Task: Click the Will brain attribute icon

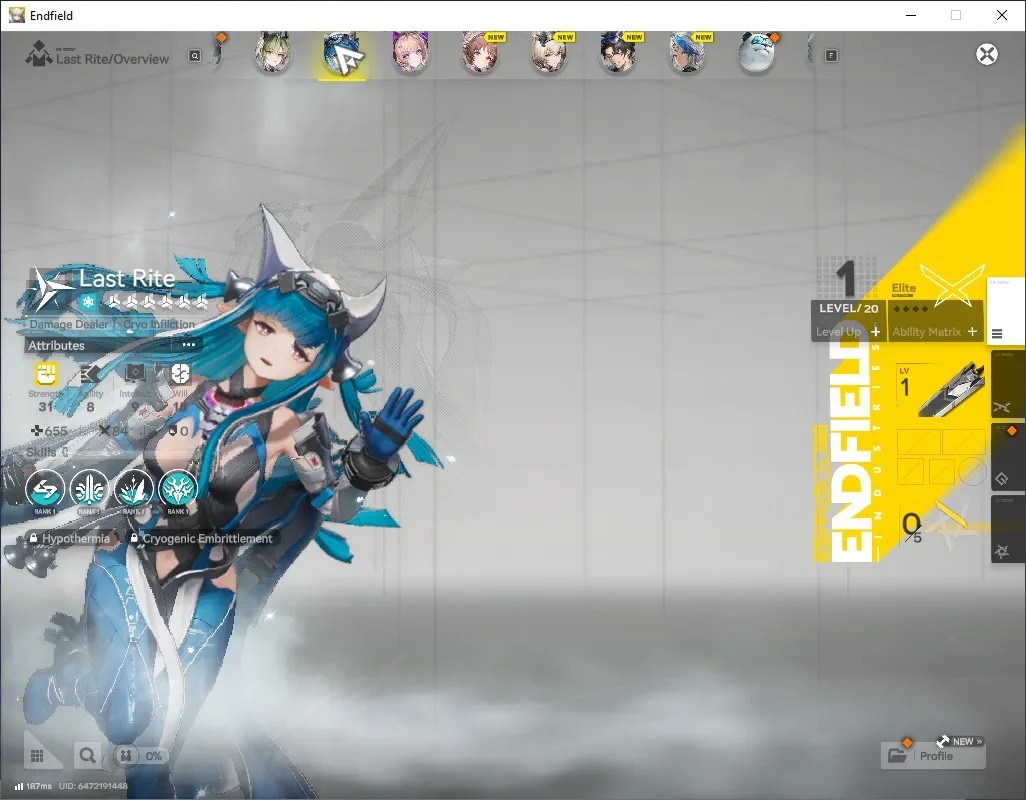Action: (179, 374)
